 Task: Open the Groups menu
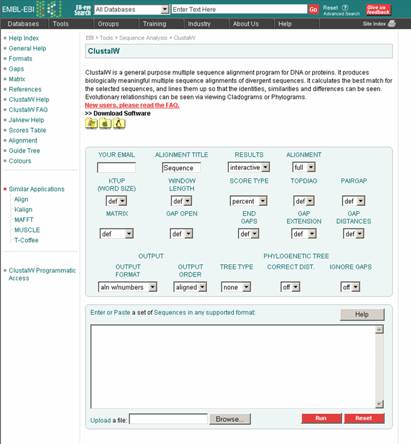click(108, 24)
